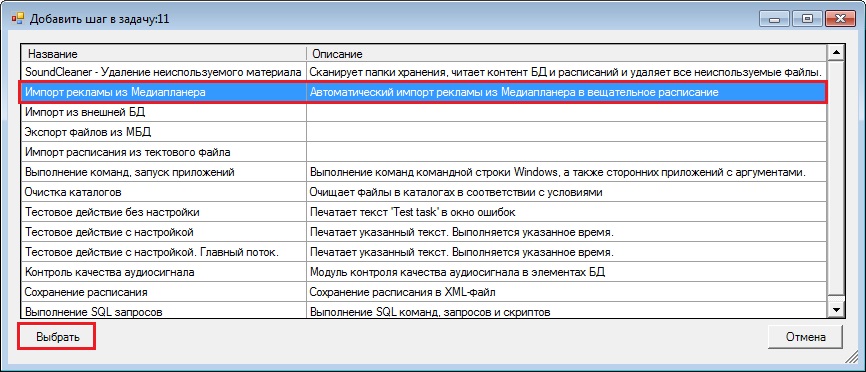The height and width of the screenshot is (372, 866).
Task: Pick Контроль качества аудиосигнала row
Action: tap(424, 272)
